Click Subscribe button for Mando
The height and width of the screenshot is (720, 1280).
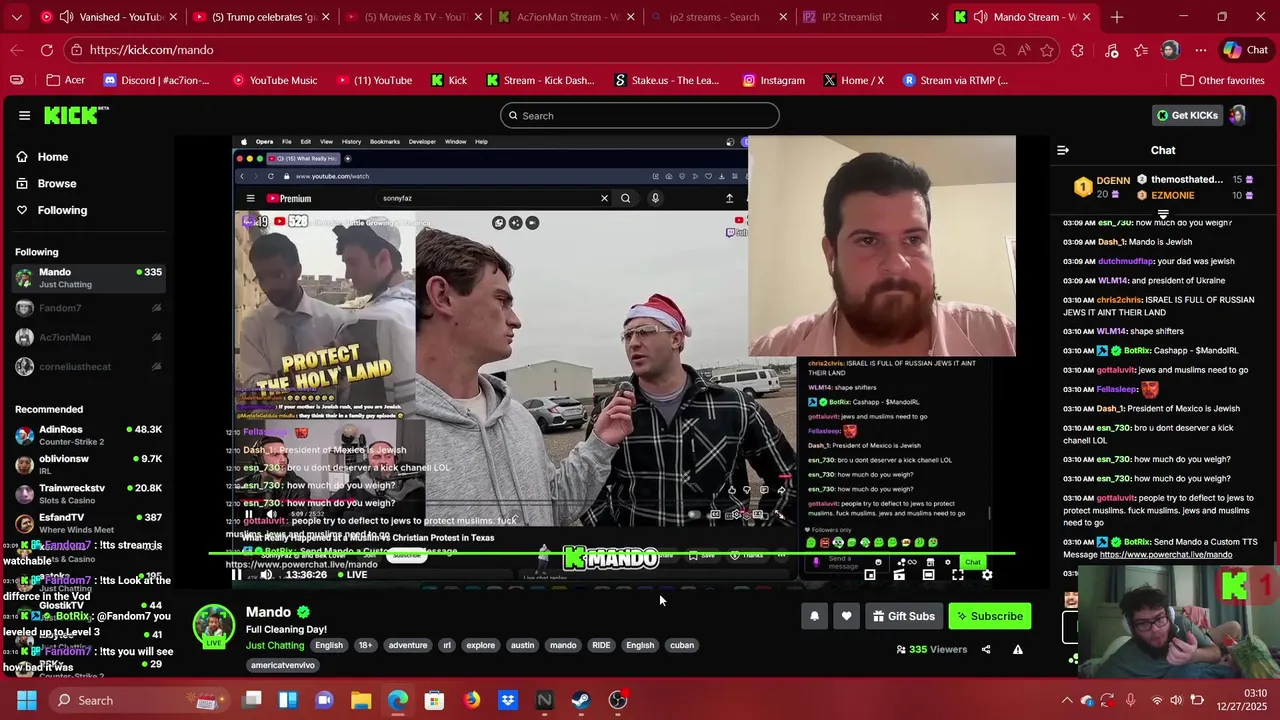(x=990, y=616)
